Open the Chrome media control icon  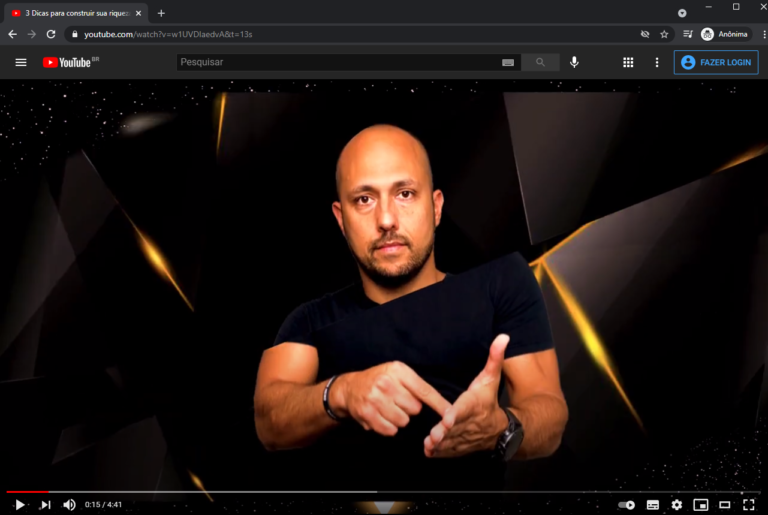click(687, 34)
